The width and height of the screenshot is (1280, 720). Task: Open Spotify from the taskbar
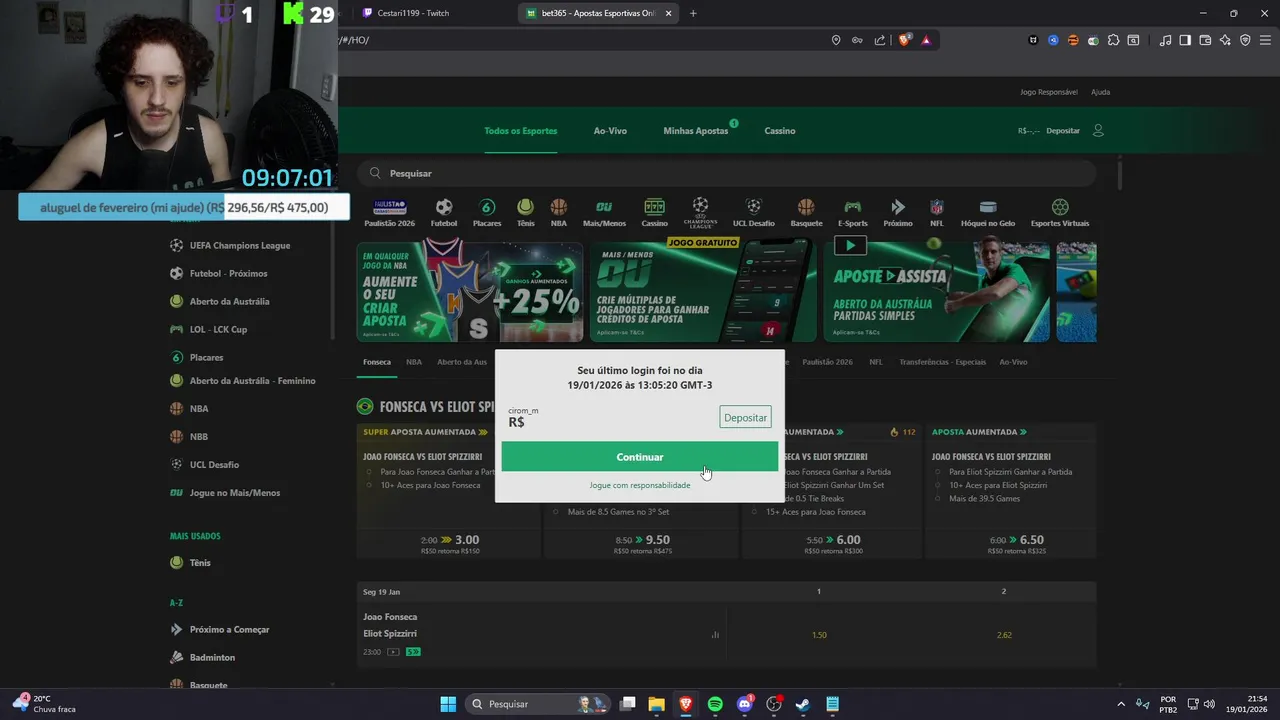[x=715, y=704]
